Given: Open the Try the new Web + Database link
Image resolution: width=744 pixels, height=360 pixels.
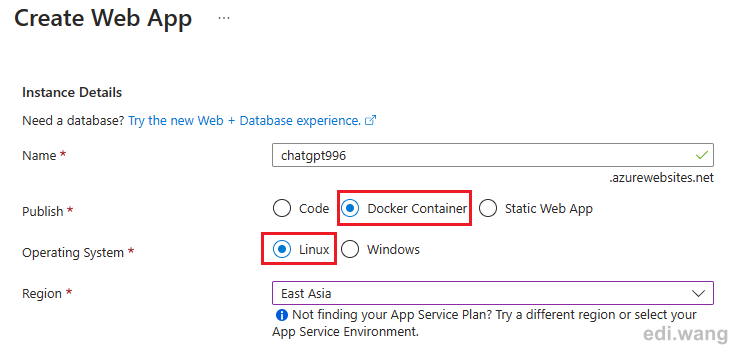Looking at the screenshot, I should (x=245, y=120).
